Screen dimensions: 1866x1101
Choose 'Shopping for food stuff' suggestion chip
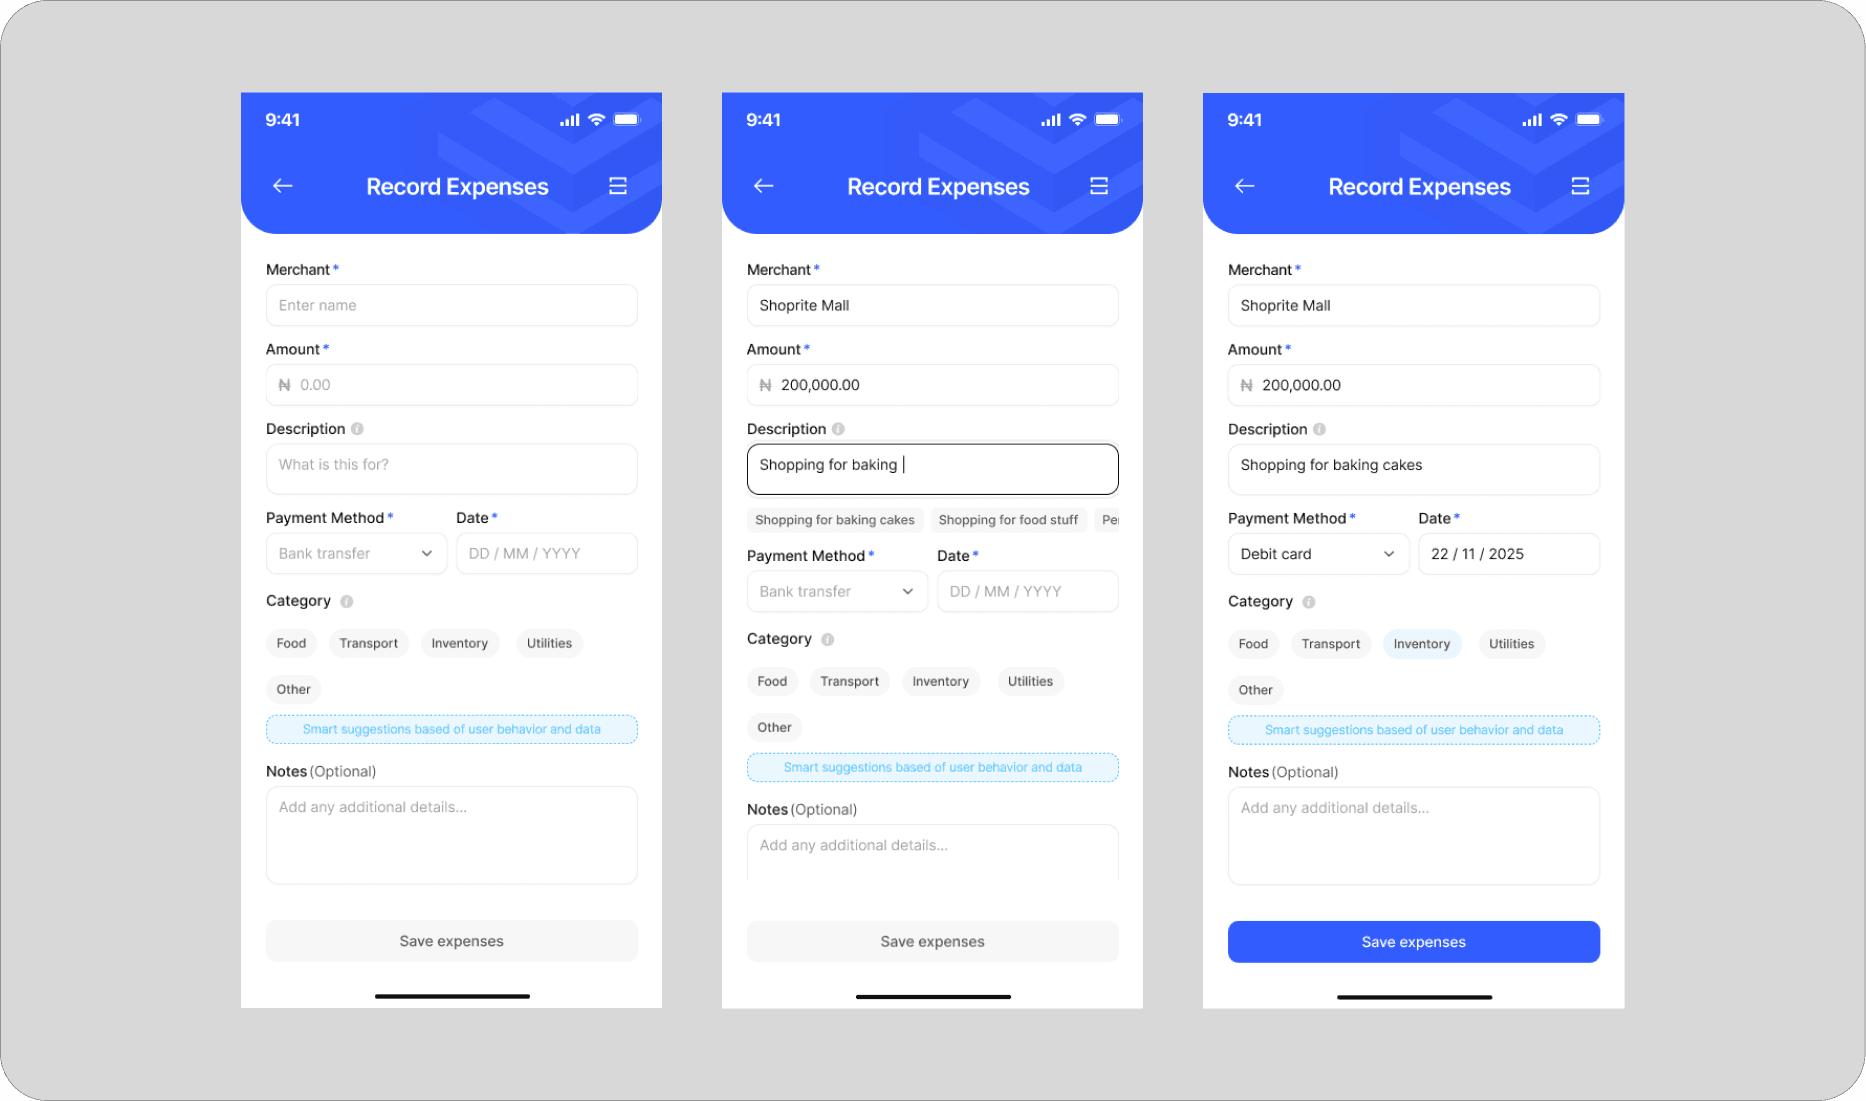click(1008, 520)
